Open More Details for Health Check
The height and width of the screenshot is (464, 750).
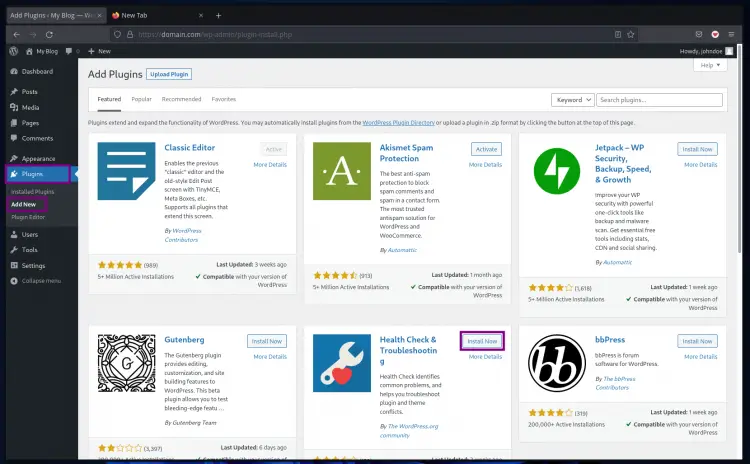(x=485, y=357)
